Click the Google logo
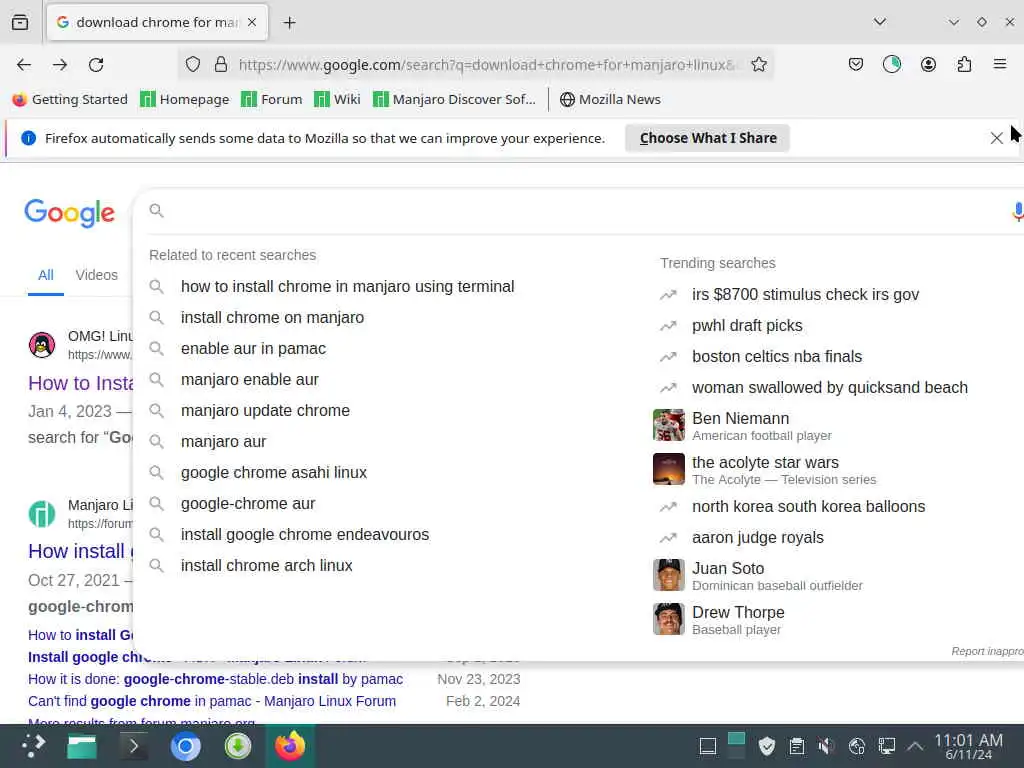 [x=70, y=212]
